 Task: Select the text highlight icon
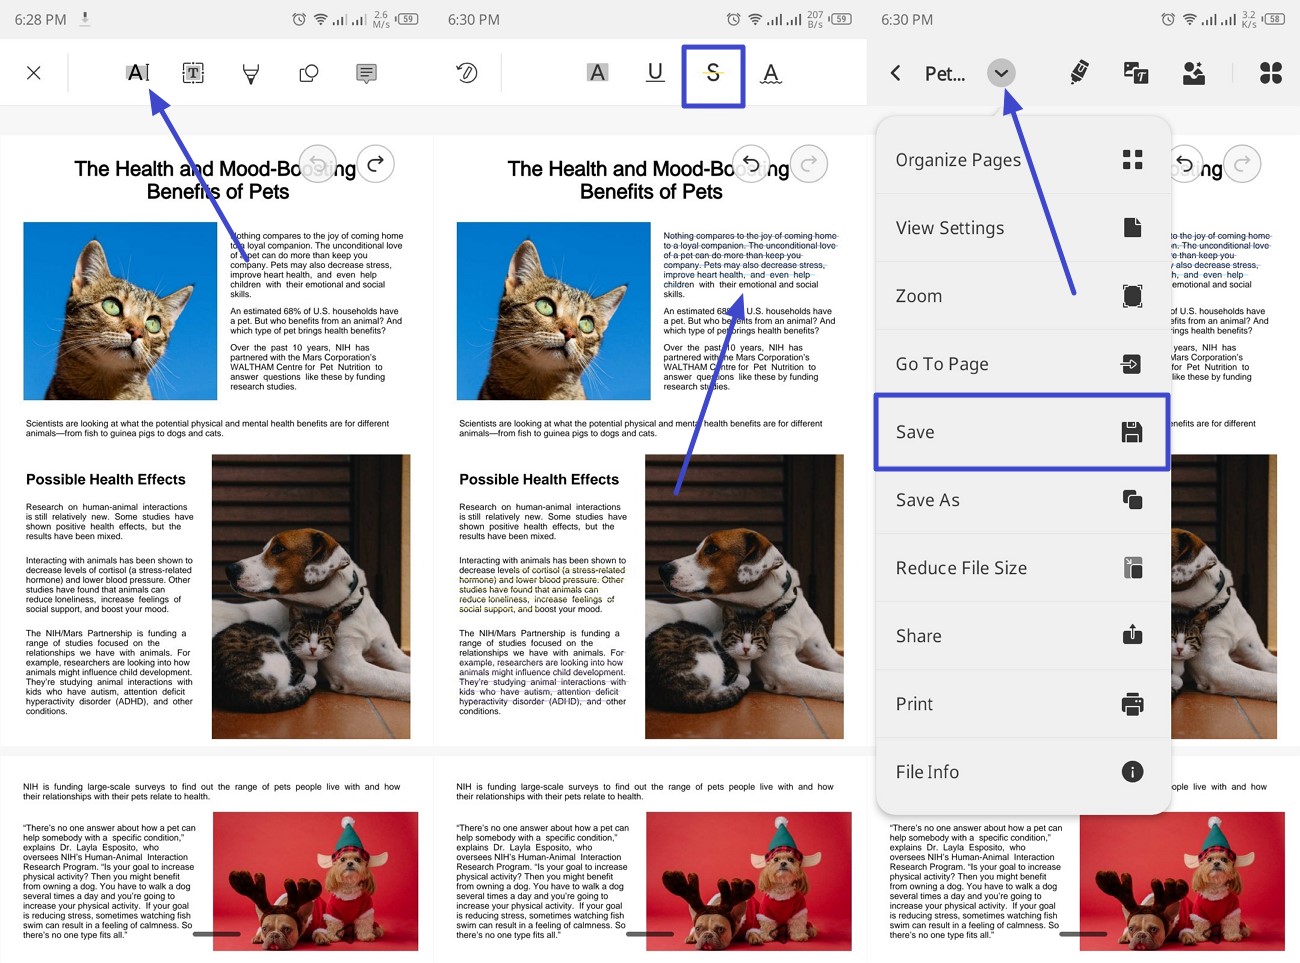[x=597, y=72]
